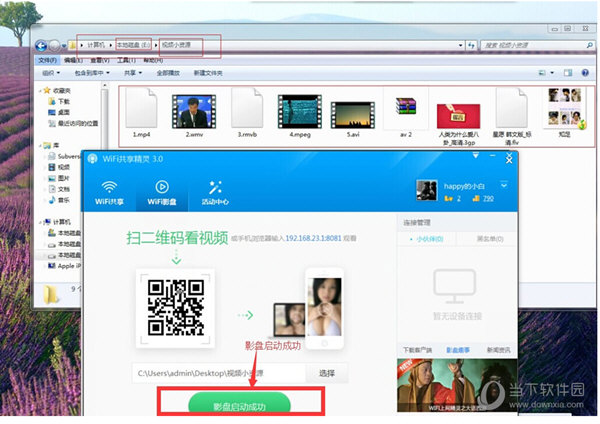Open the 活动中心 tab with the wand icon
Viewport: 600px width, 424px height.
215,193
